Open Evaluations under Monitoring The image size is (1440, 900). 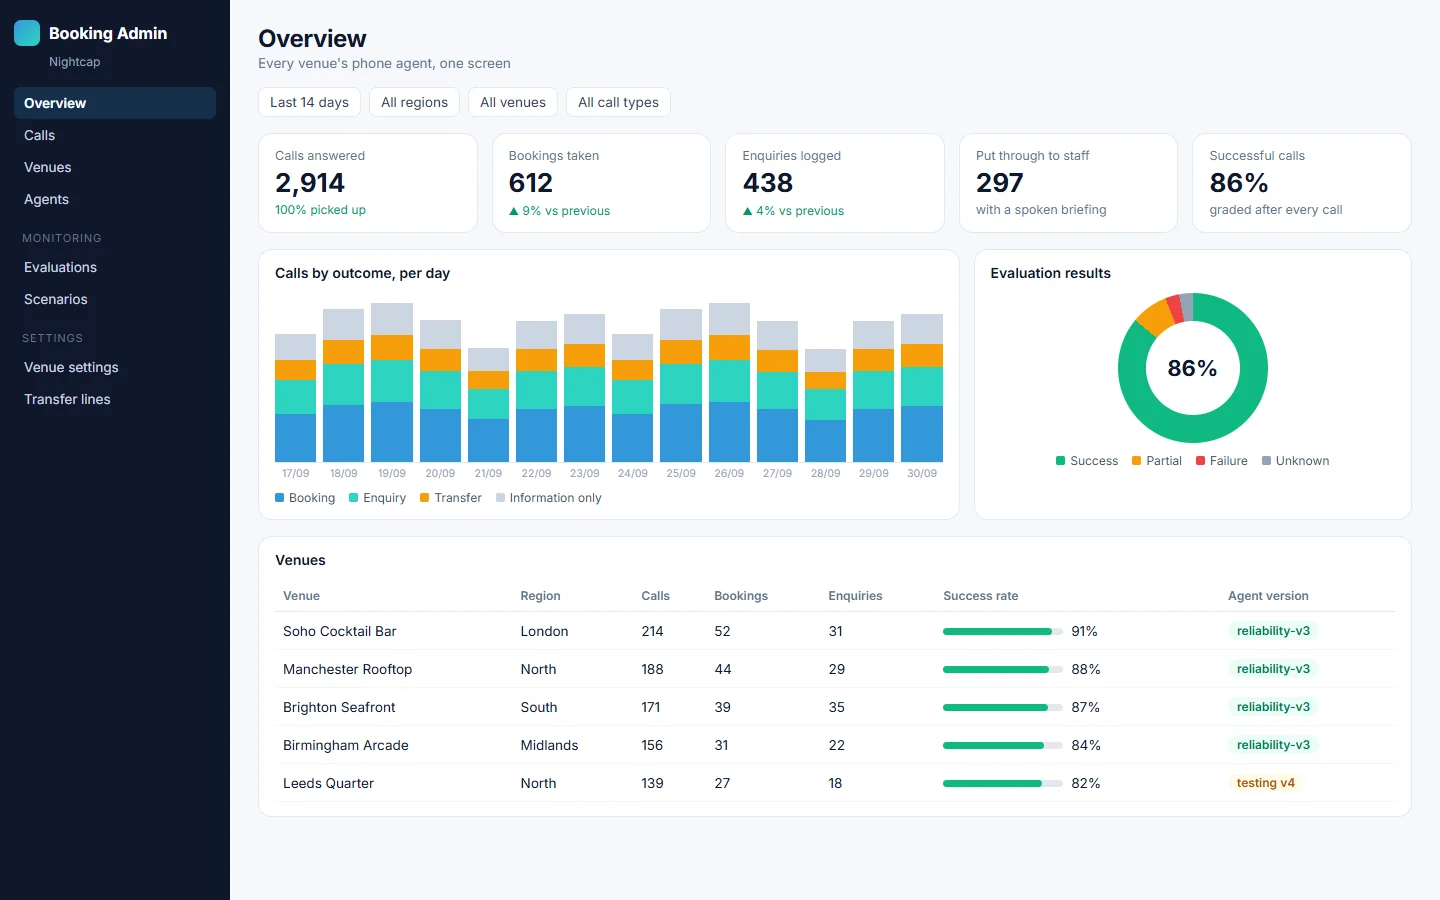click(115, 267)
